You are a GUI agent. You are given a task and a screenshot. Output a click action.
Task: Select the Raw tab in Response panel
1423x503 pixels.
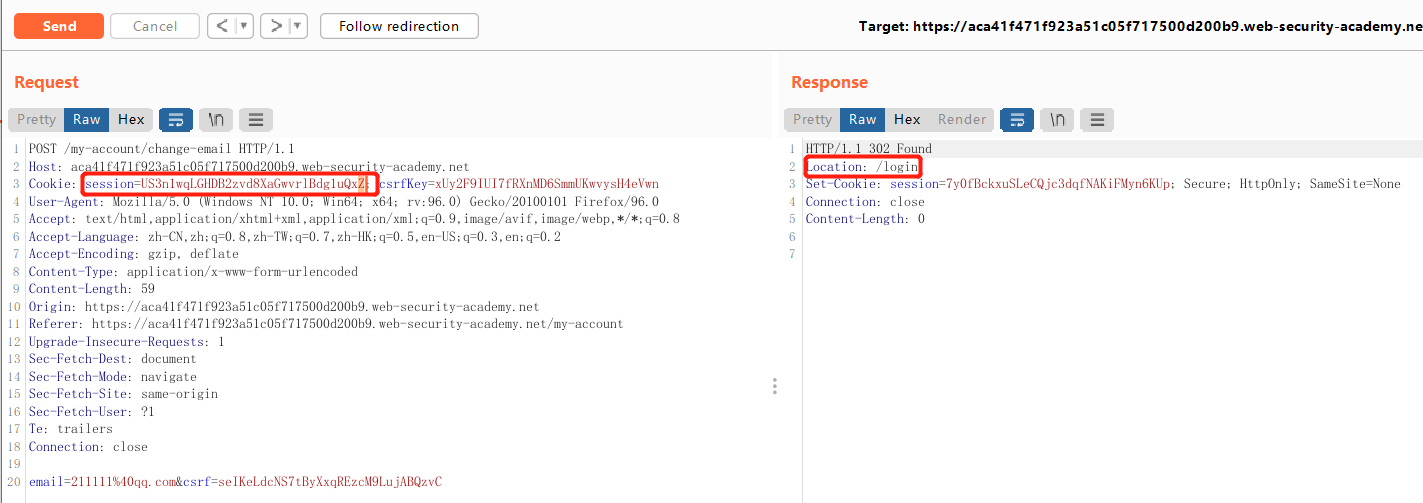(862, 119)
